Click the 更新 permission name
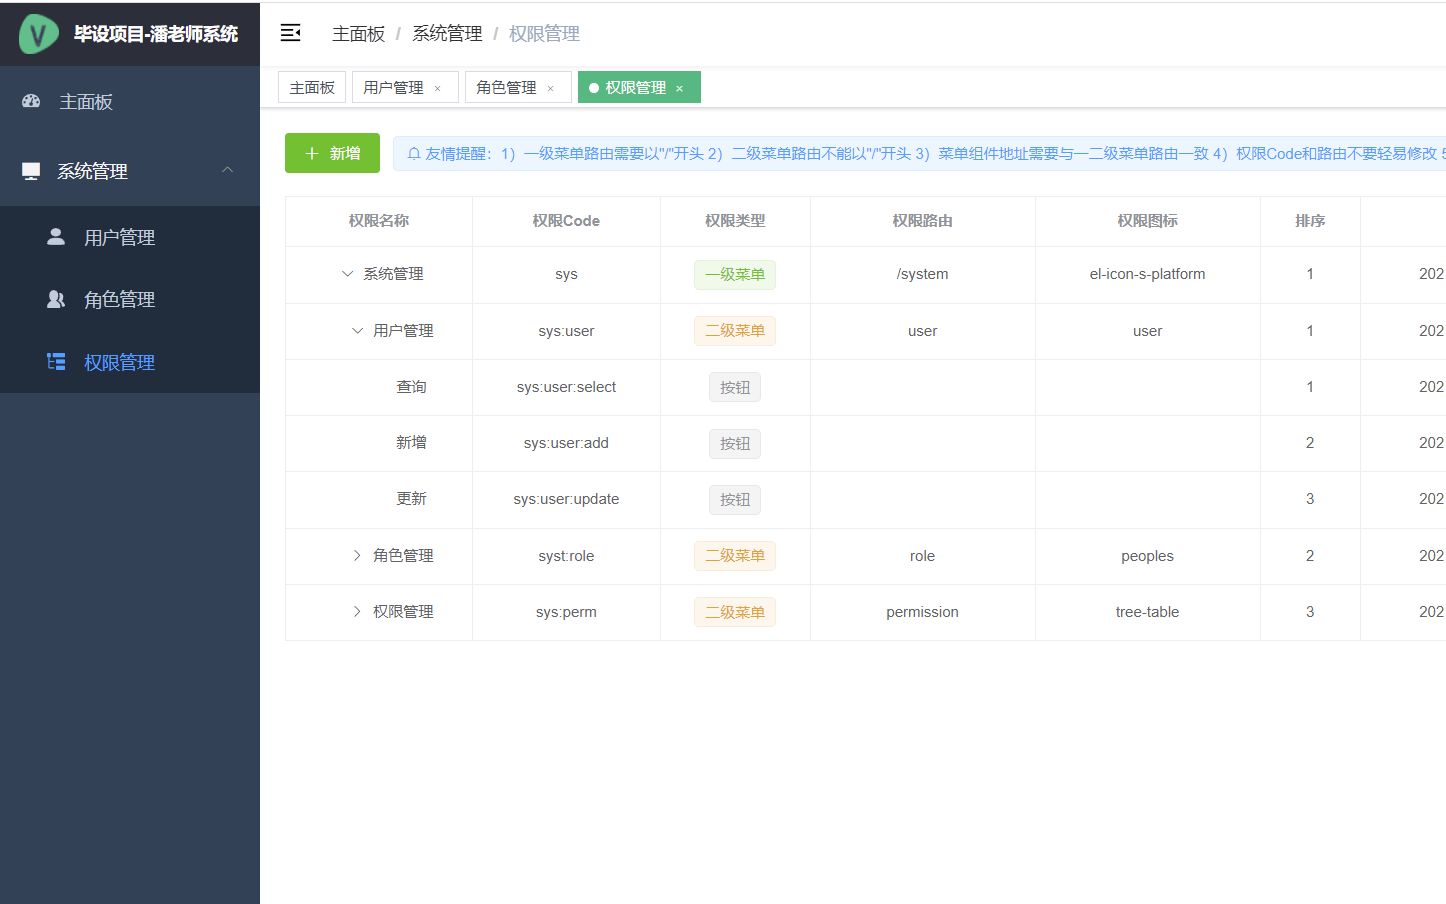 click(411, 499)
